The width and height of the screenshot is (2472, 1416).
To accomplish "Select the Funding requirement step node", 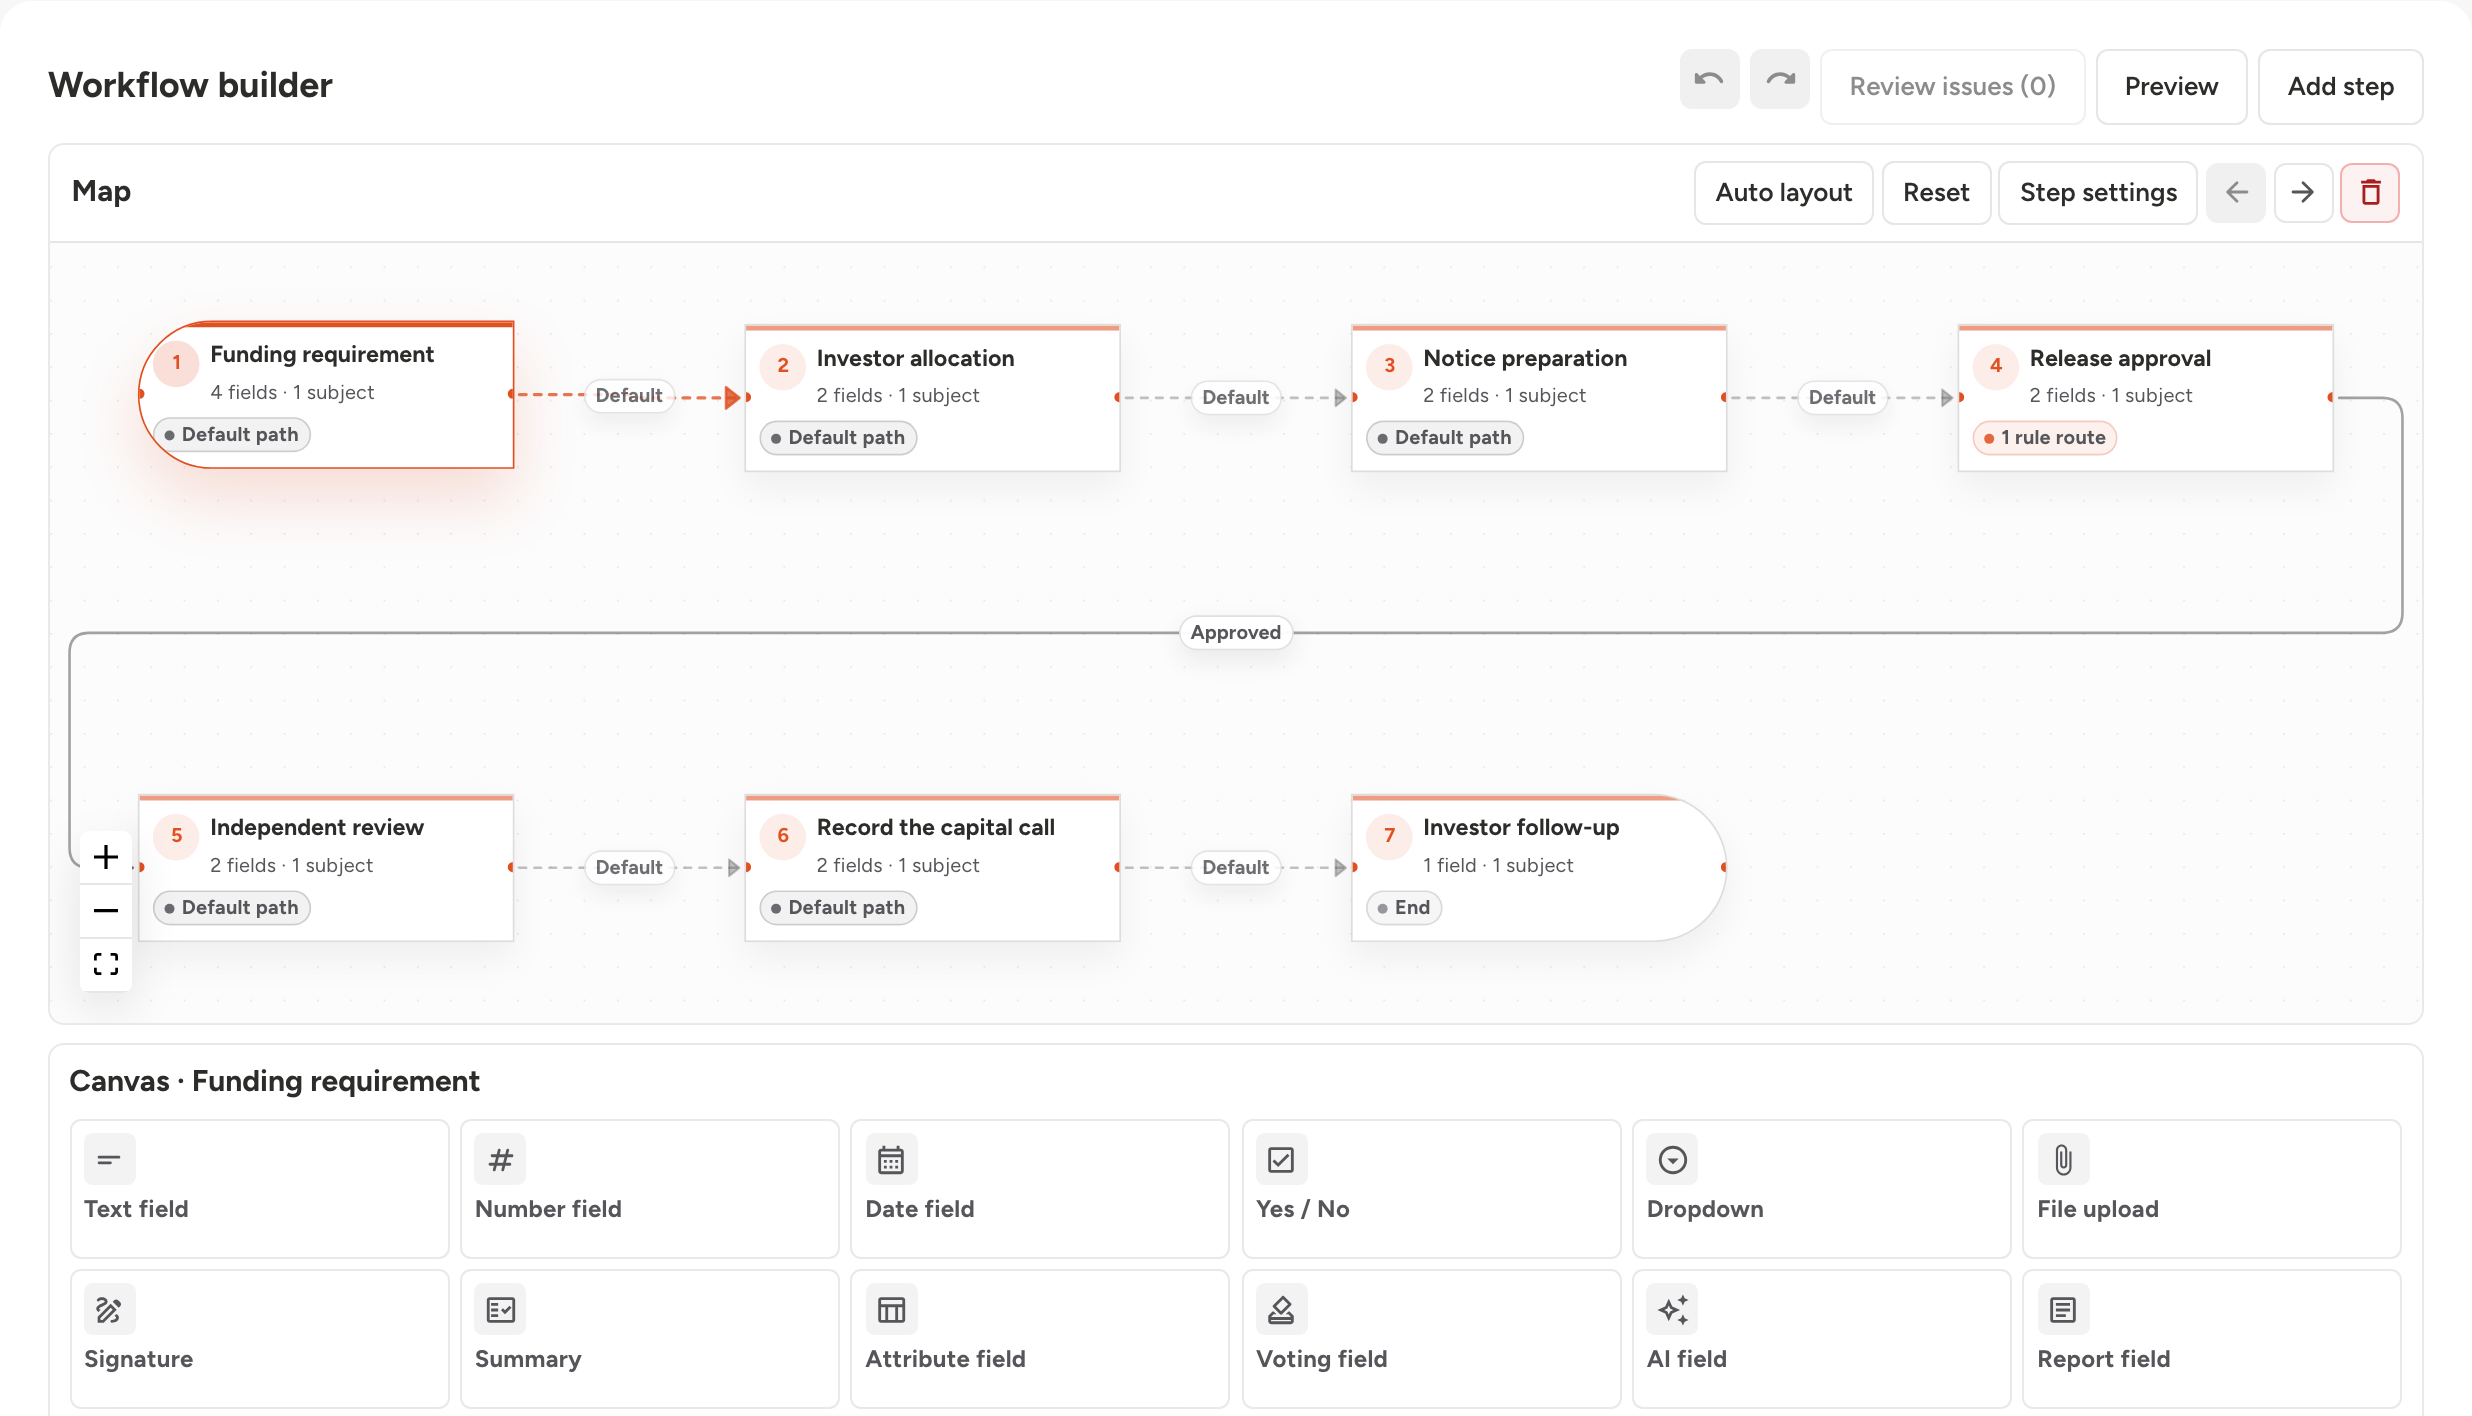I will point(327,395).
